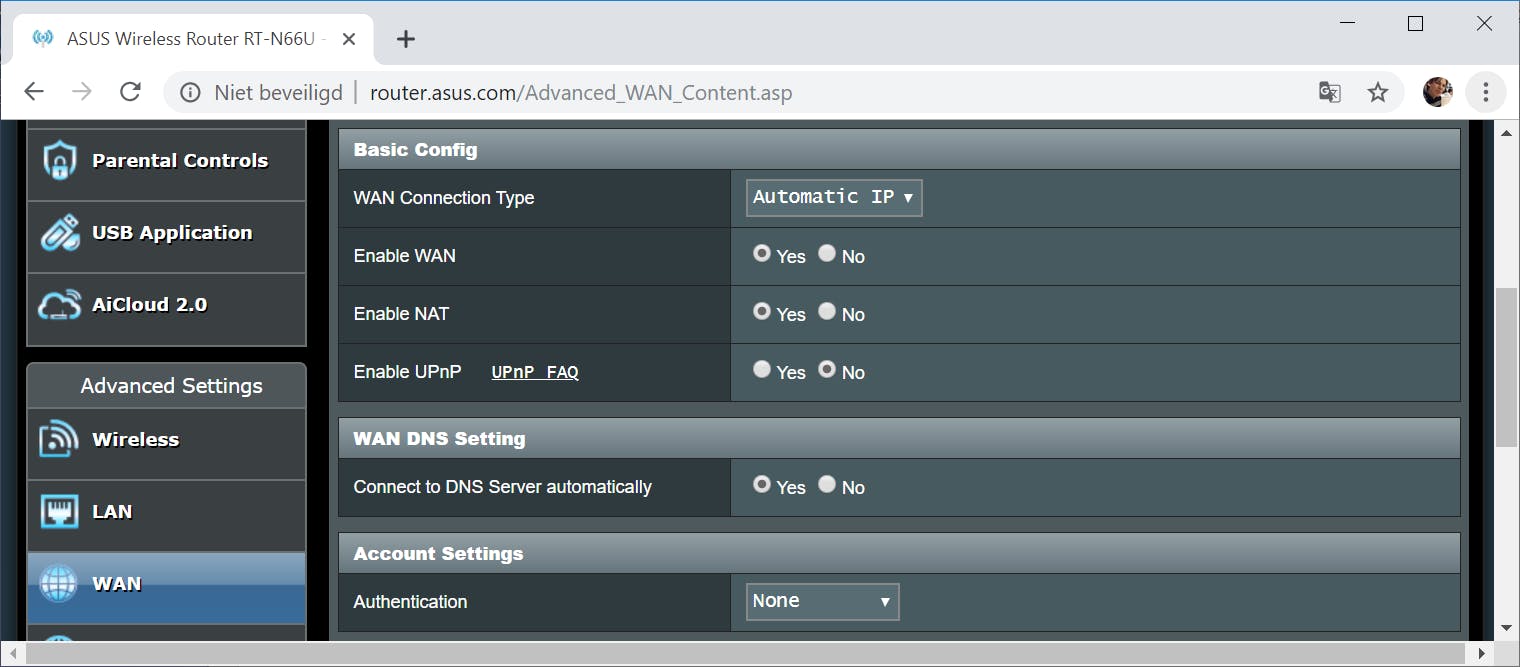
Task: Reload the router page
Action: tap(130, 93)
